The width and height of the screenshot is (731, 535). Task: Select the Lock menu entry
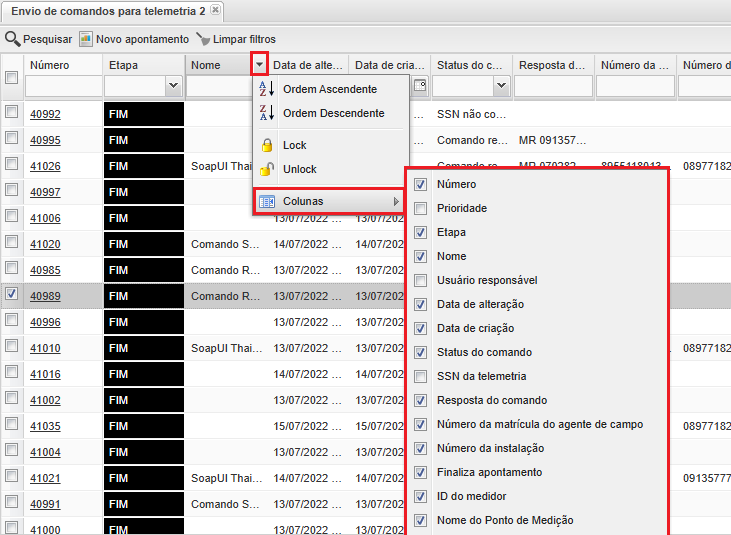pos(331,145)
